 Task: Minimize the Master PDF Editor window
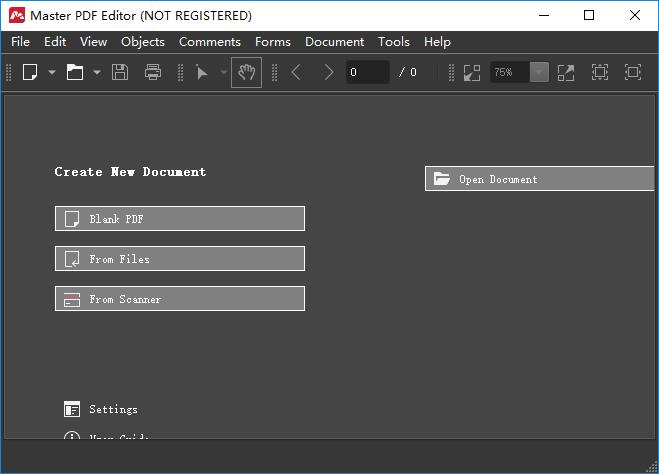coord(544,16)
